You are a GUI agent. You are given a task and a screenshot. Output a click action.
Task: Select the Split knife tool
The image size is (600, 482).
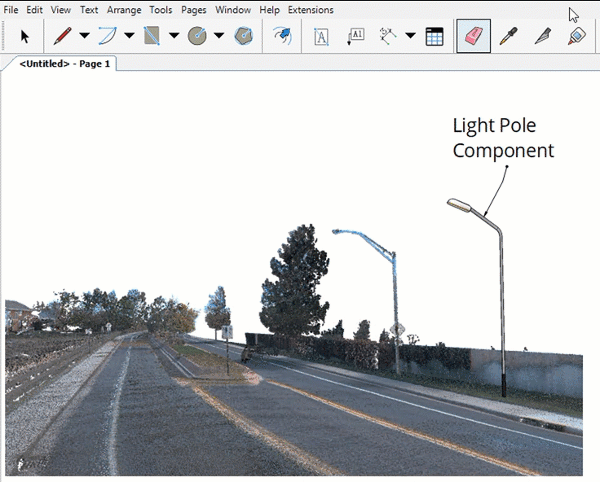click(542, 36)
